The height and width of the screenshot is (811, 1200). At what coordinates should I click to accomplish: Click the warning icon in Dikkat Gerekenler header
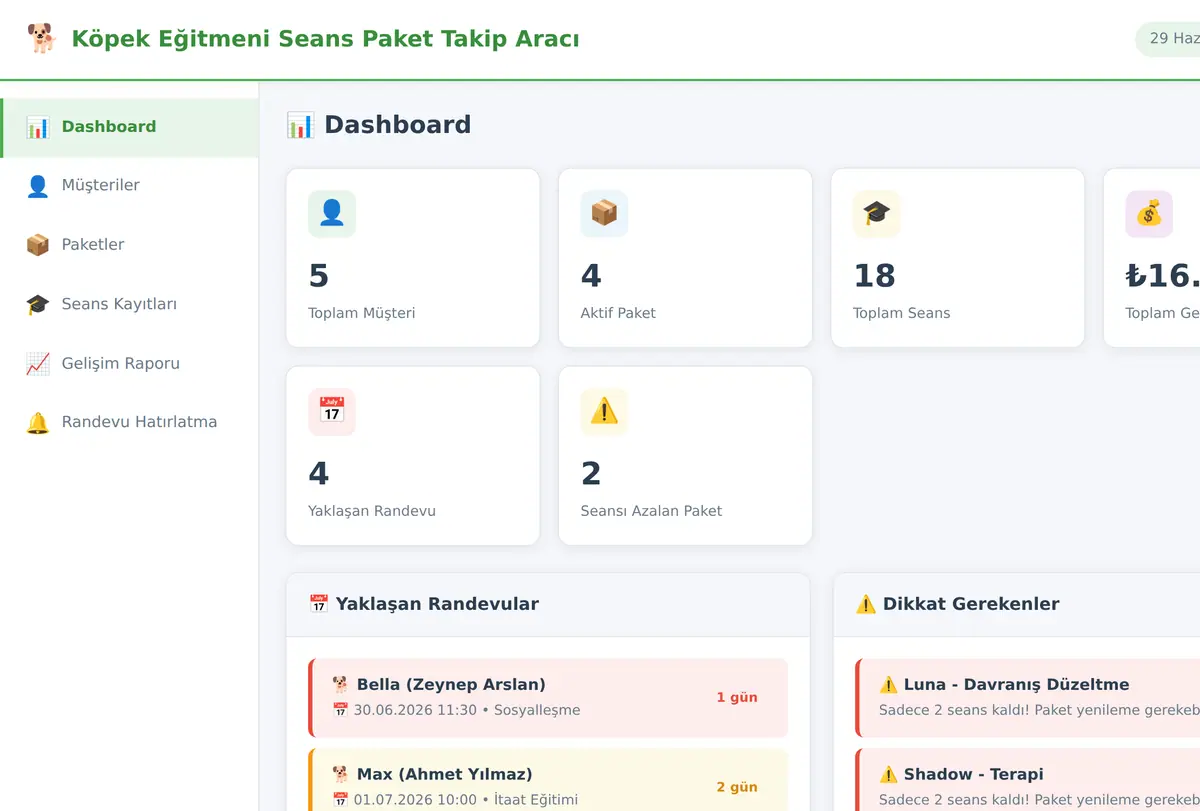(866, 604)
